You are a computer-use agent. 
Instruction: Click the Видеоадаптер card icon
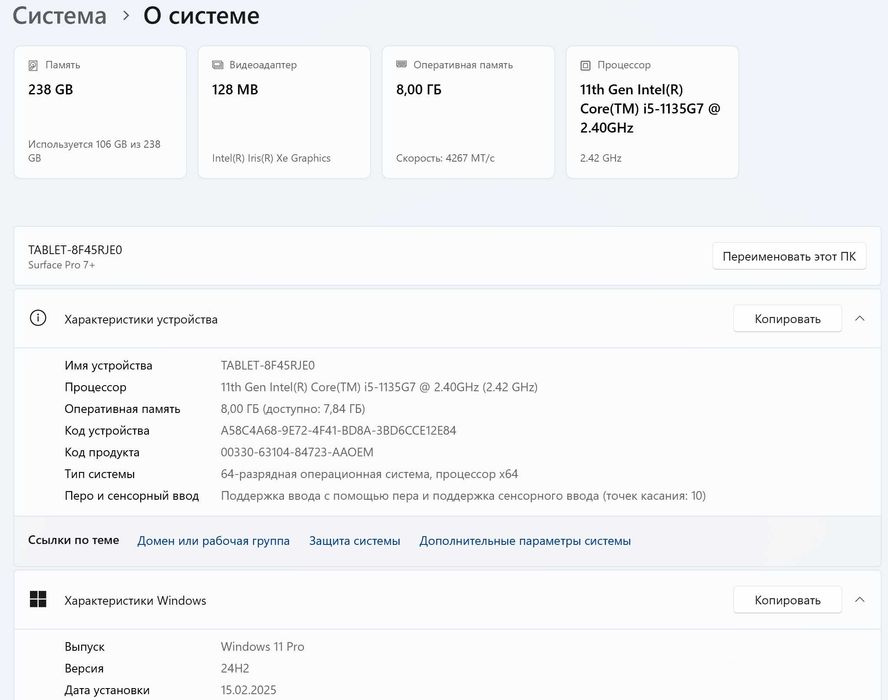(x=218, y=65)
